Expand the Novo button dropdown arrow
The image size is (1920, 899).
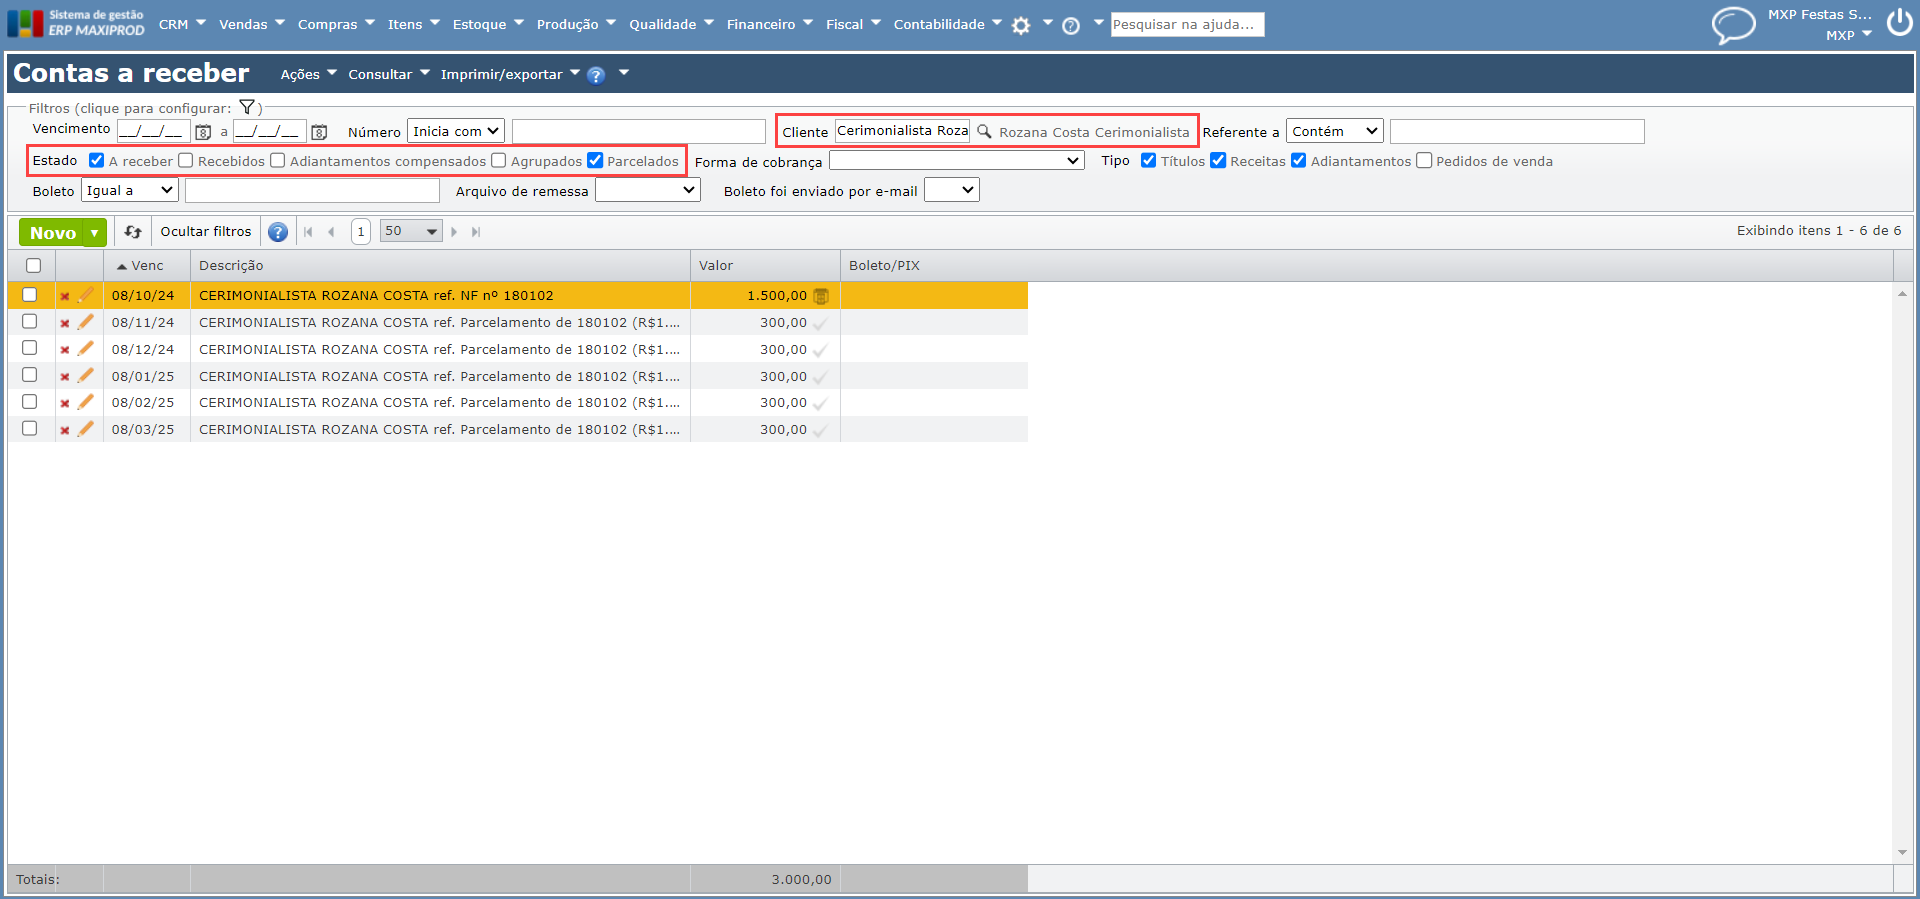point(95,233)
